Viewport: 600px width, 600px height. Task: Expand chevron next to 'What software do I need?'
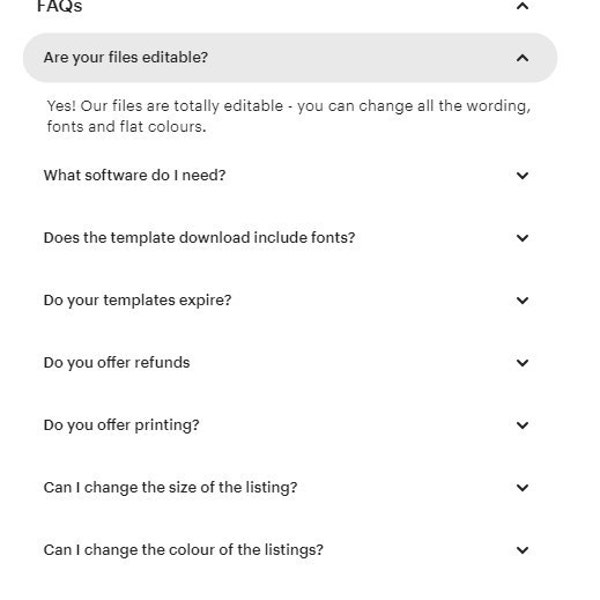click(522, 176)
